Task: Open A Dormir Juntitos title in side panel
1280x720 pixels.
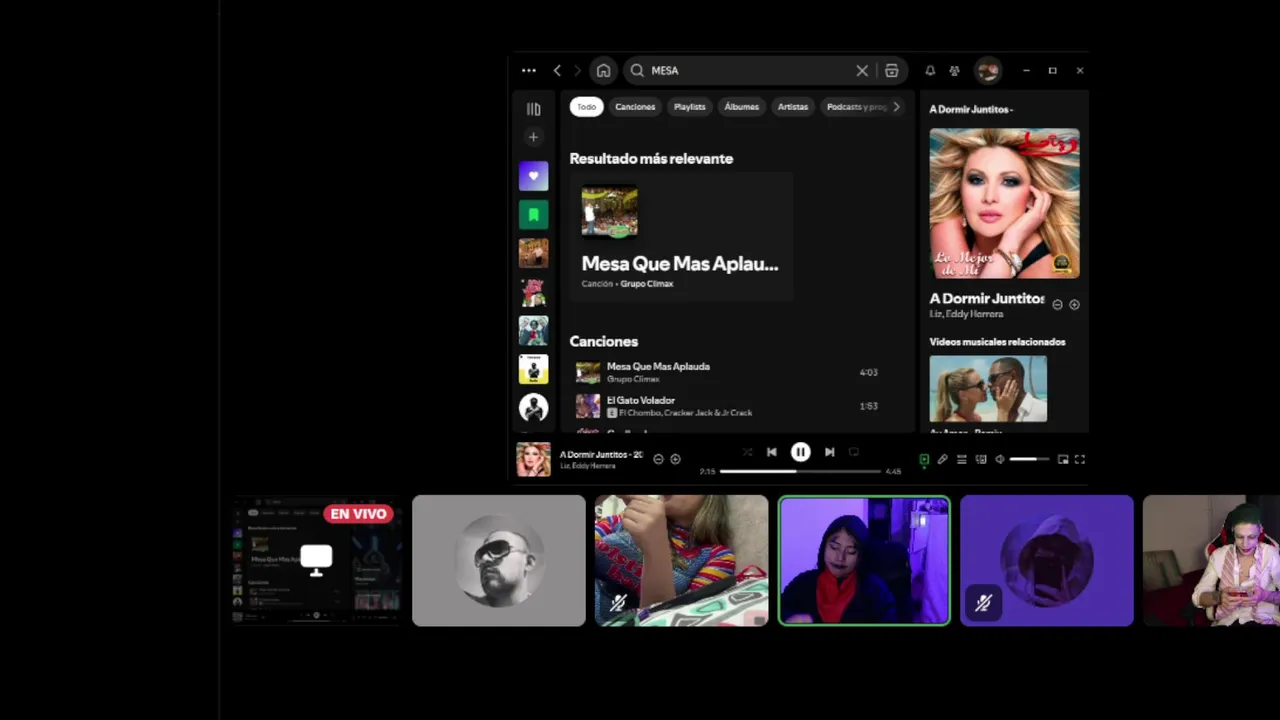Action: [x=987, y=298]
